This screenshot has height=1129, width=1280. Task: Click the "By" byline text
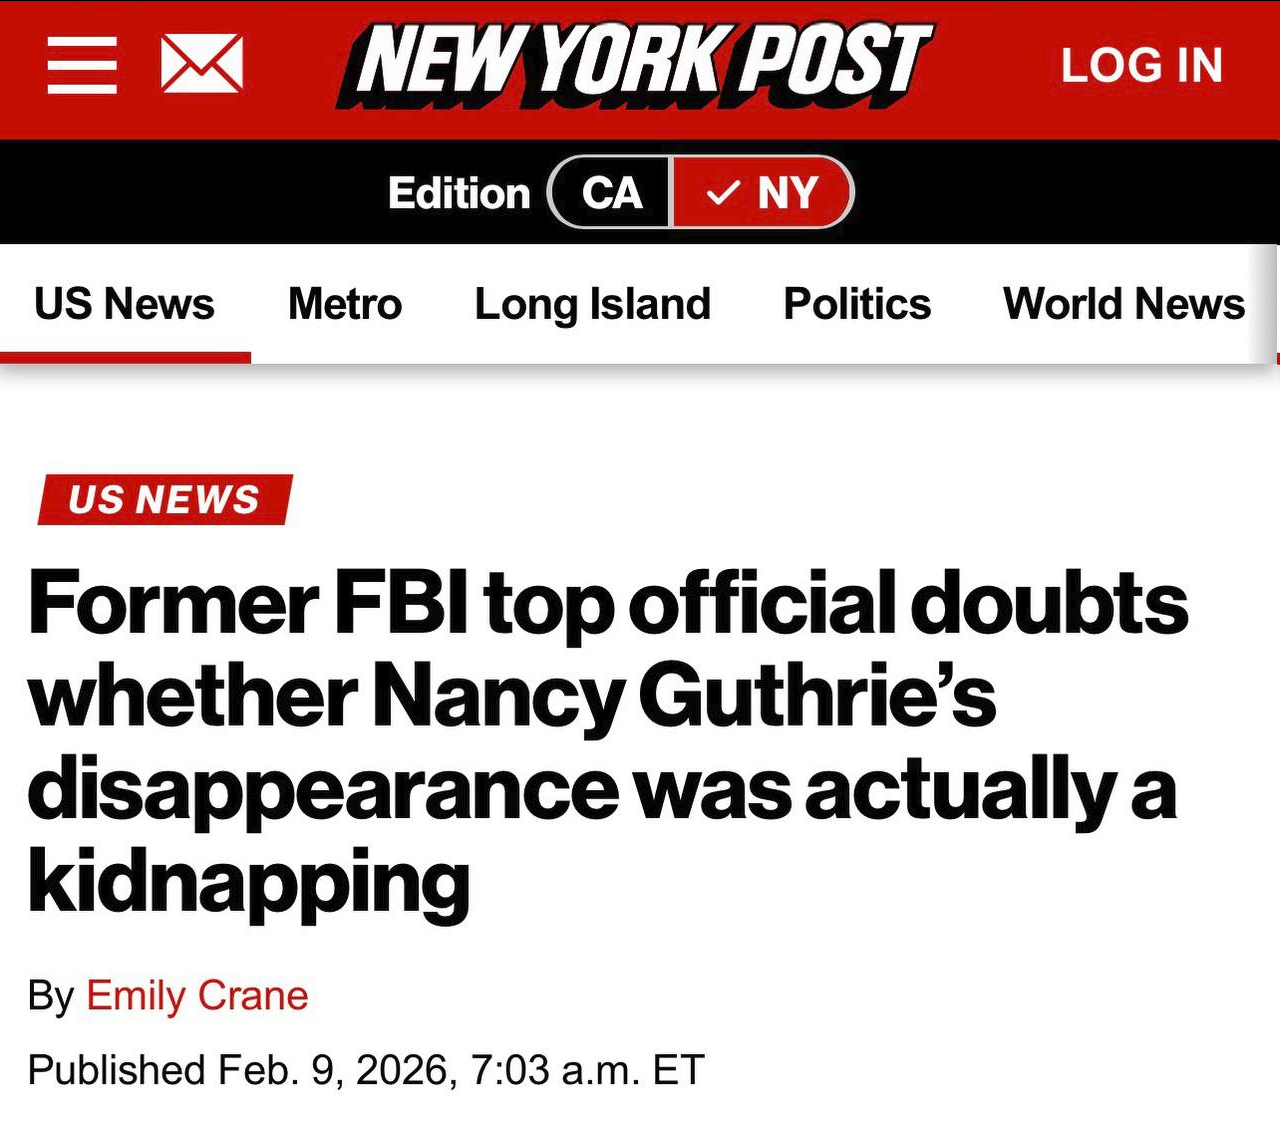tap(50, 996)
